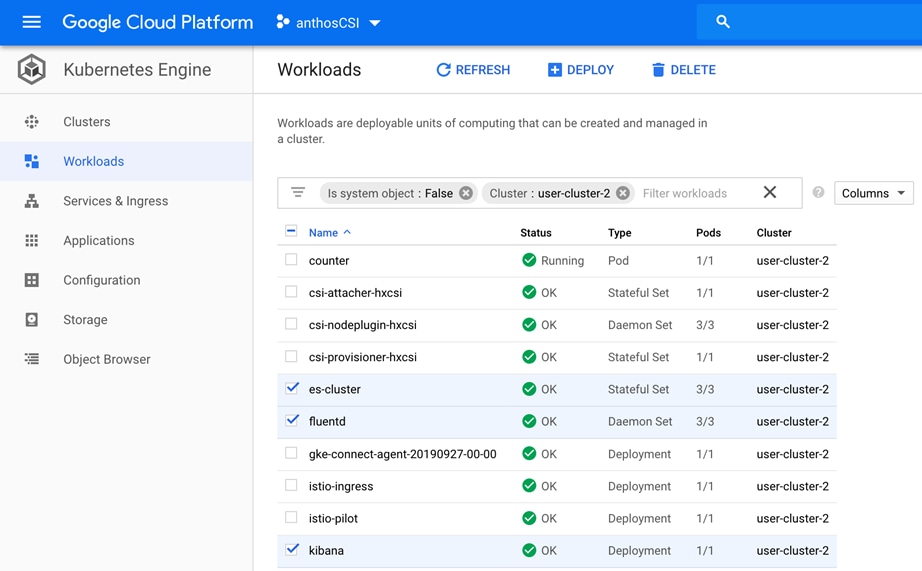Screen dimensions: 922x571
Task: Click the REFRESH button
Action: pos(473,70)
